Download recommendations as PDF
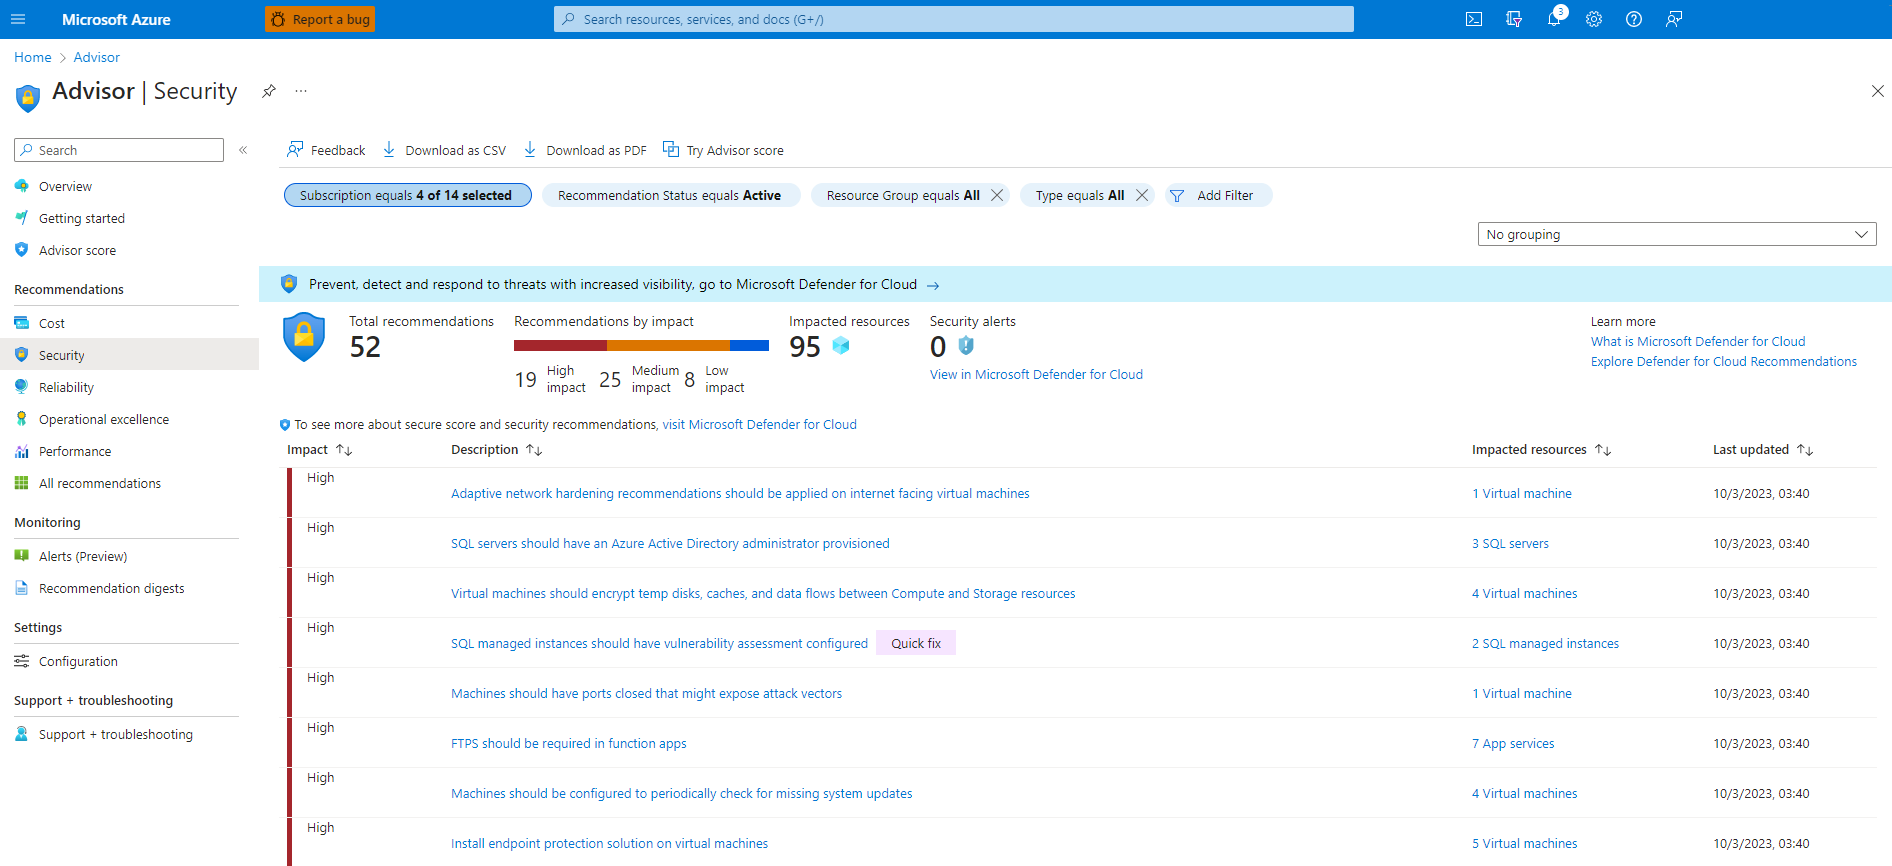The height and width of the screenshot is (866, 1892). [585, 150]
